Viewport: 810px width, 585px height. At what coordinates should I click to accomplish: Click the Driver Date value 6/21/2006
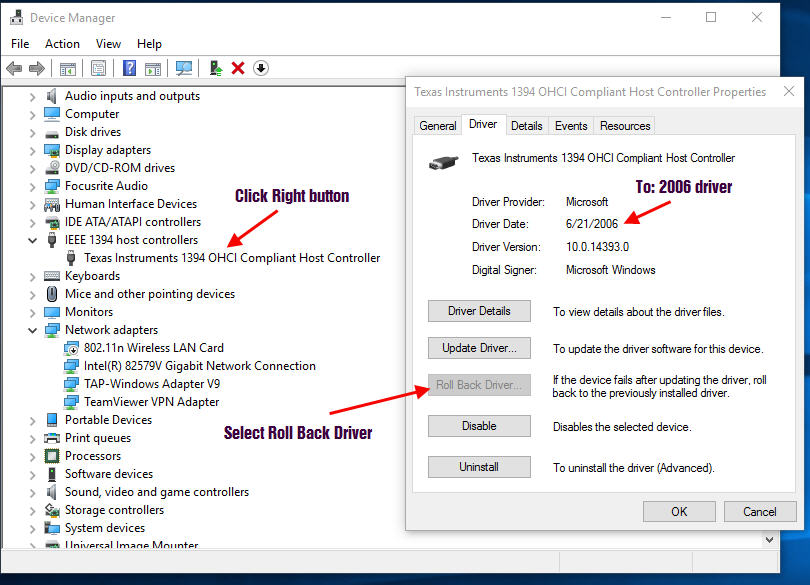coord(591,224)
